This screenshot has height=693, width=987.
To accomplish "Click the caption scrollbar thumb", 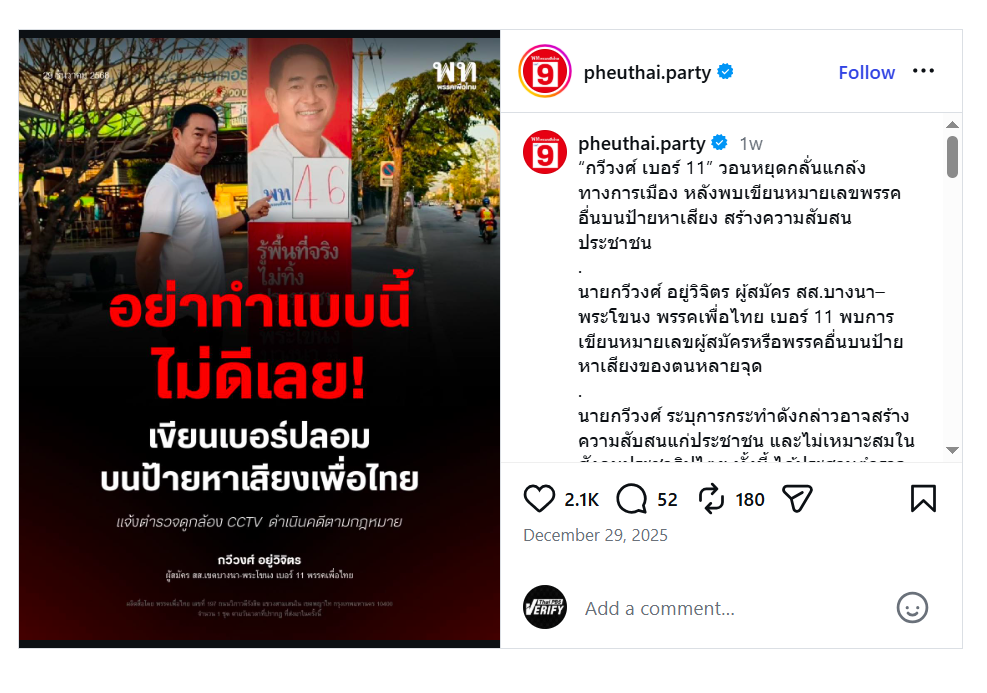I will [952, 157].
